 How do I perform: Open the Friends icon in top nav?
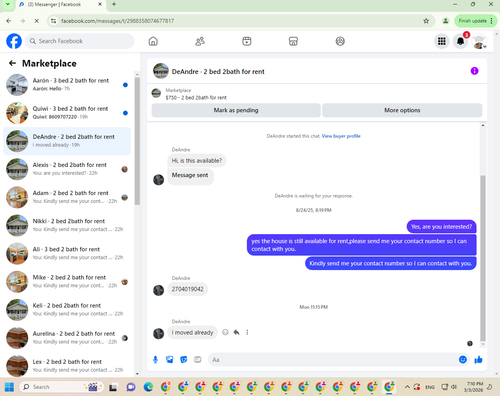pyautogui.click(x=200, y=41)
